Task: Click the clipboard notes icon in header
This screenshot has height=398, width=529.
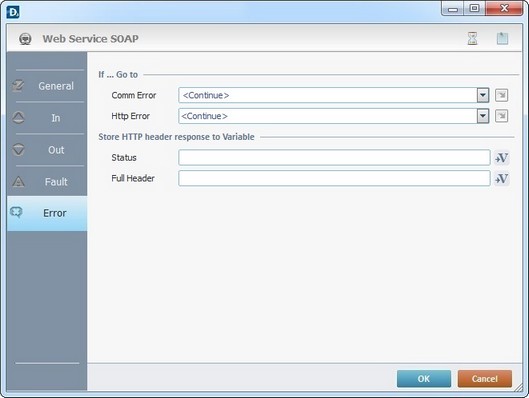Action: (x=502, y=38)
